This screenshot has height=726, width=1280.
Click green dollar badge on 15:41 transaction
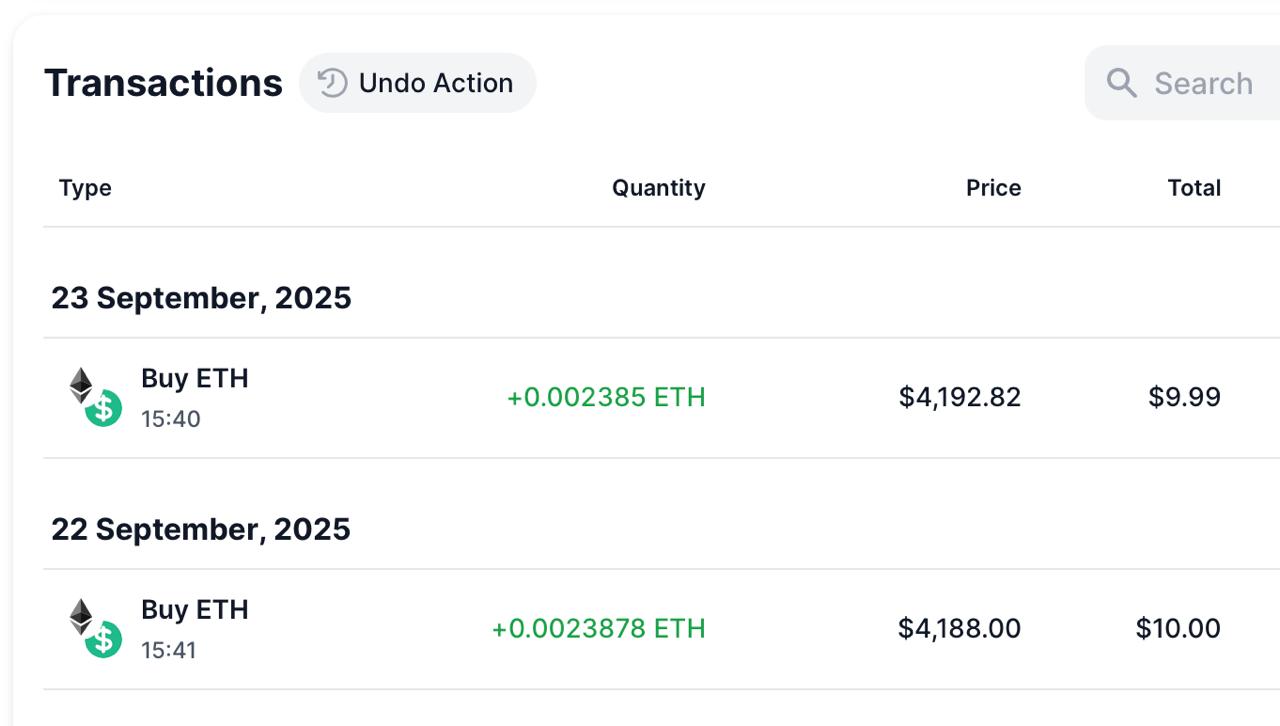tap(103, 639)
